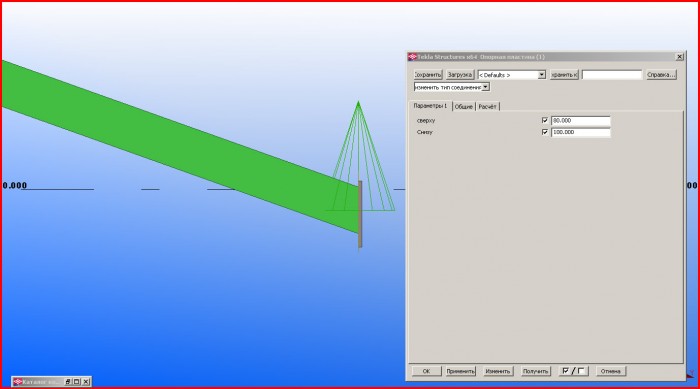Toggle the checkbox next to сверху field
Image resolution: width=700 pixels, height=389 pixels.
(x=545, y=121)
